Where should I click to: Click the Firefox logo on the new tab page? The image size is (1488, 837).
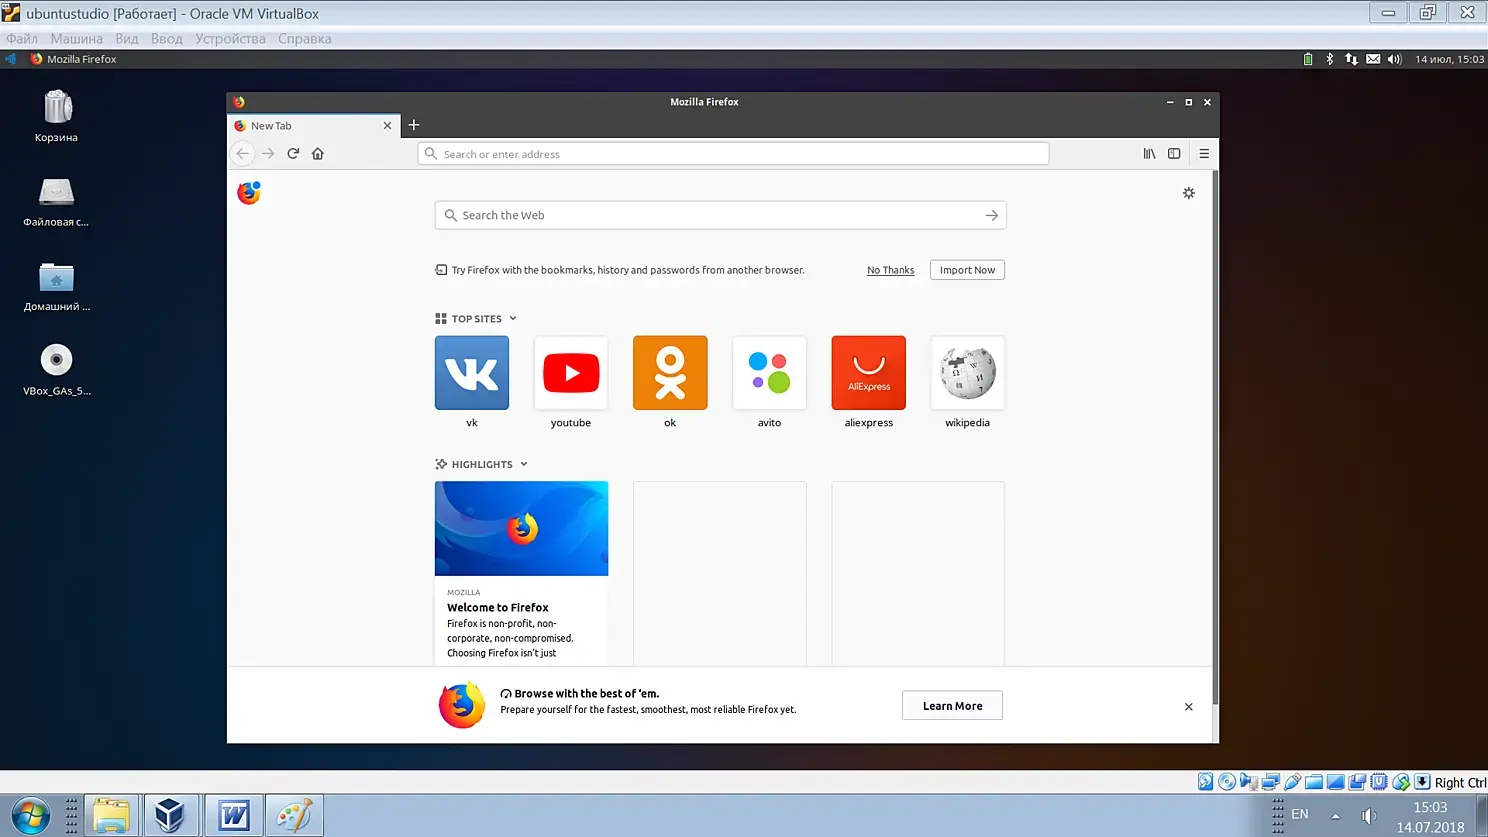pos(249,193)
